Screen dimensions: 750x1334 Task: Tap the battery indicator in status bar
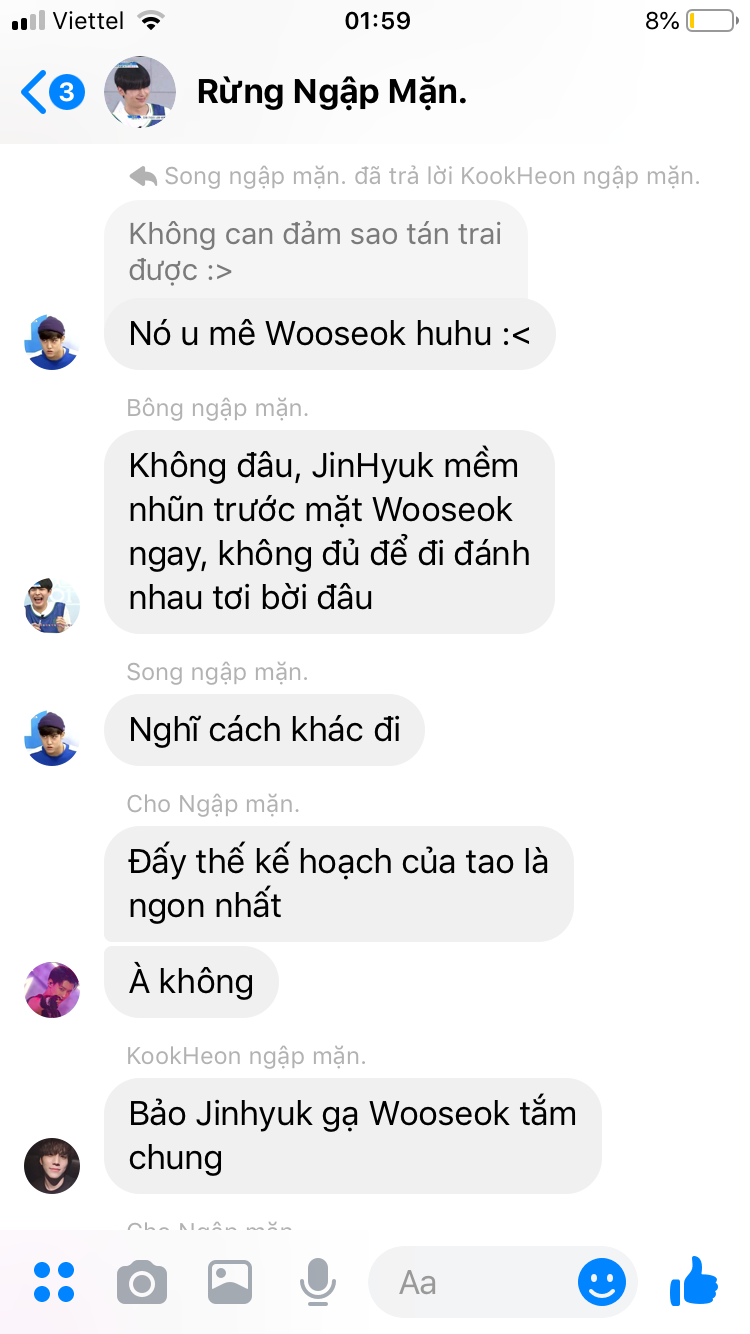click(710, 21)
